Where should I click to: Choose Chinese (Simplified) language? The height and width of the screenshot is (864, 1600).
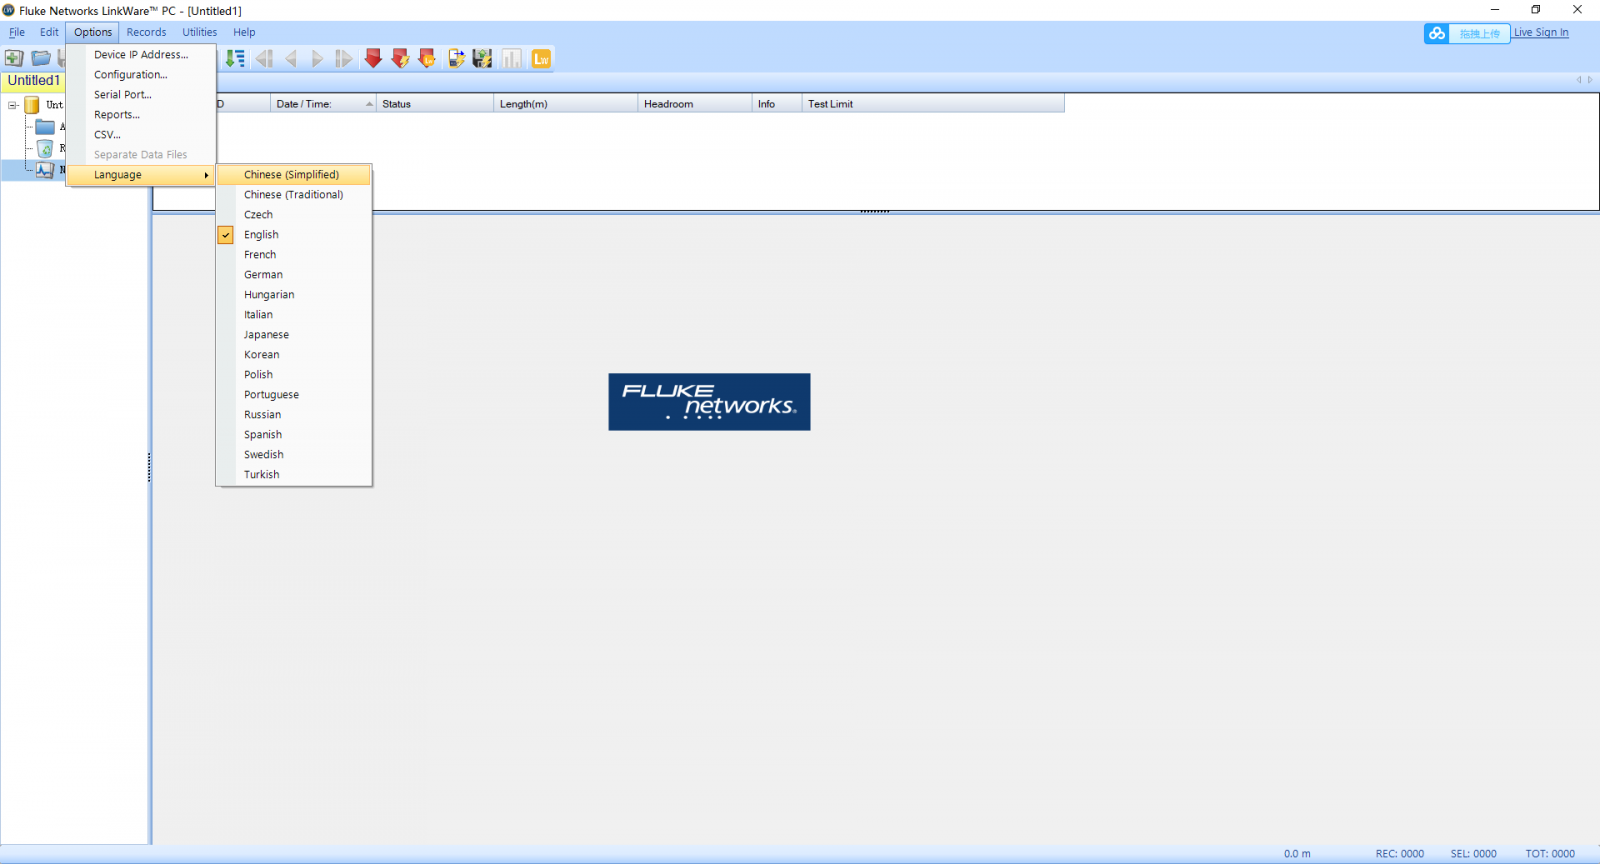coord(291,175)
